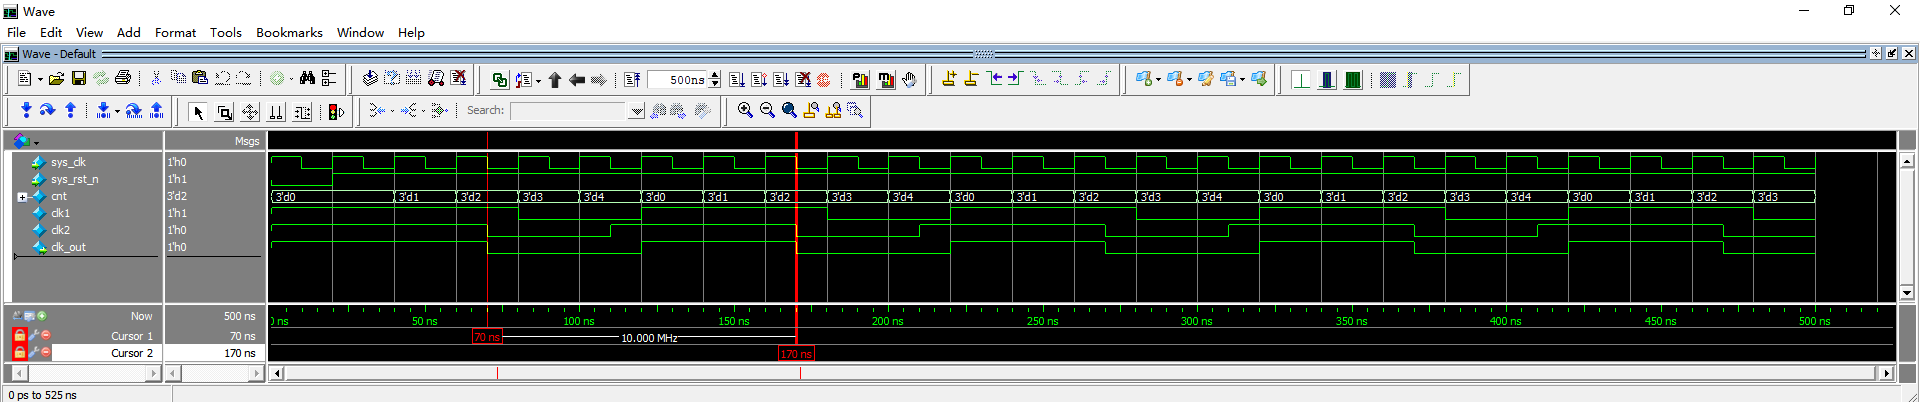1920x402 pixels.
Task: Click in the Search text field
Action: 569,111
